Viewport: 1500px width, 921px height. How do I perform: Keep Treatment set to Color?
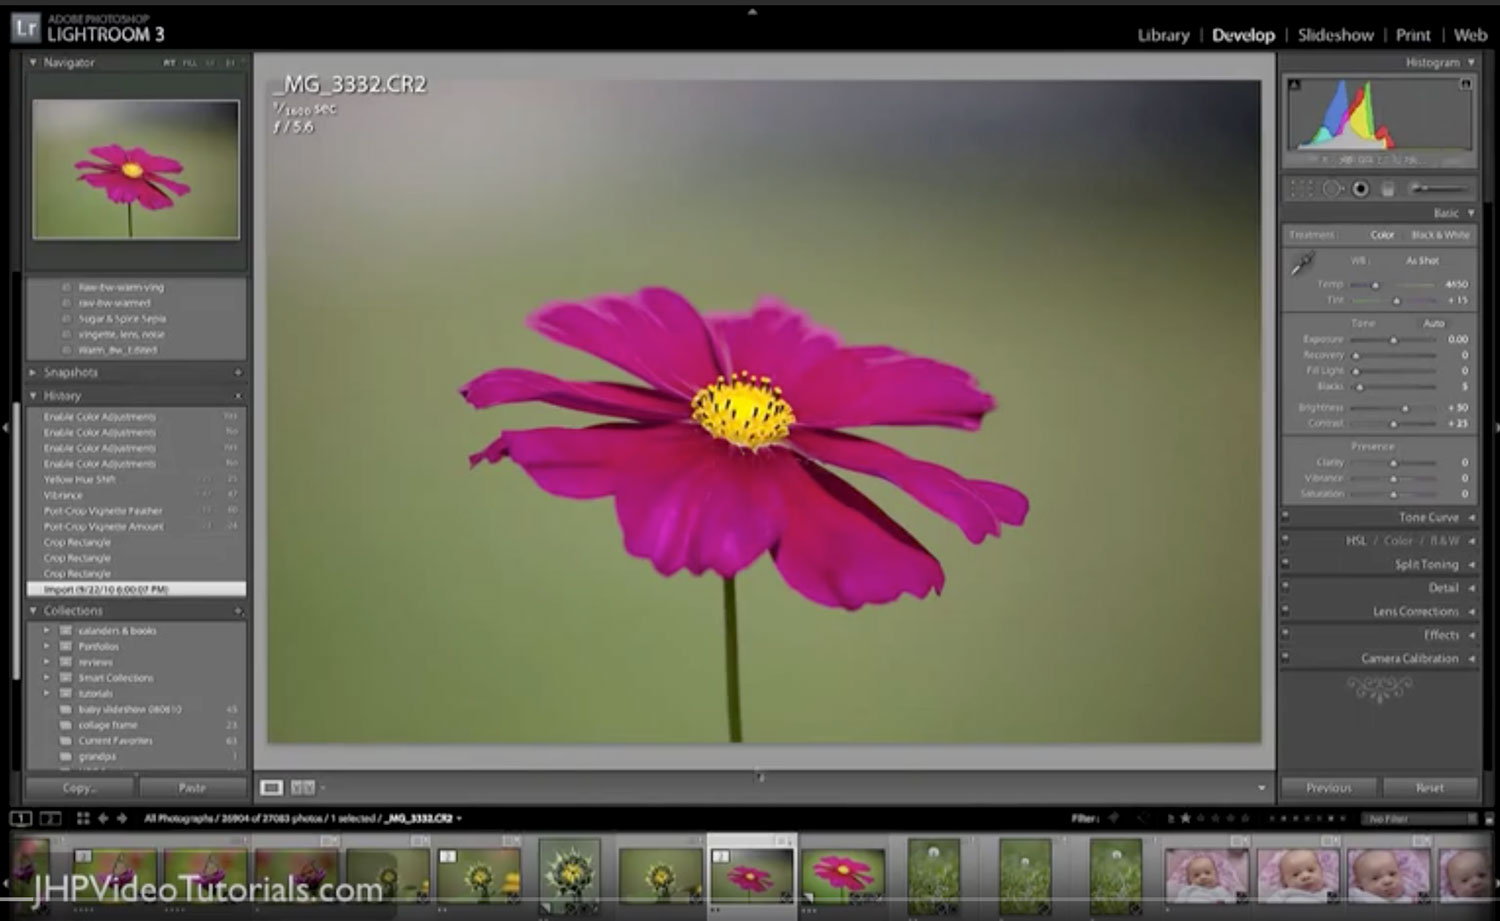(x=1384, y=234)
